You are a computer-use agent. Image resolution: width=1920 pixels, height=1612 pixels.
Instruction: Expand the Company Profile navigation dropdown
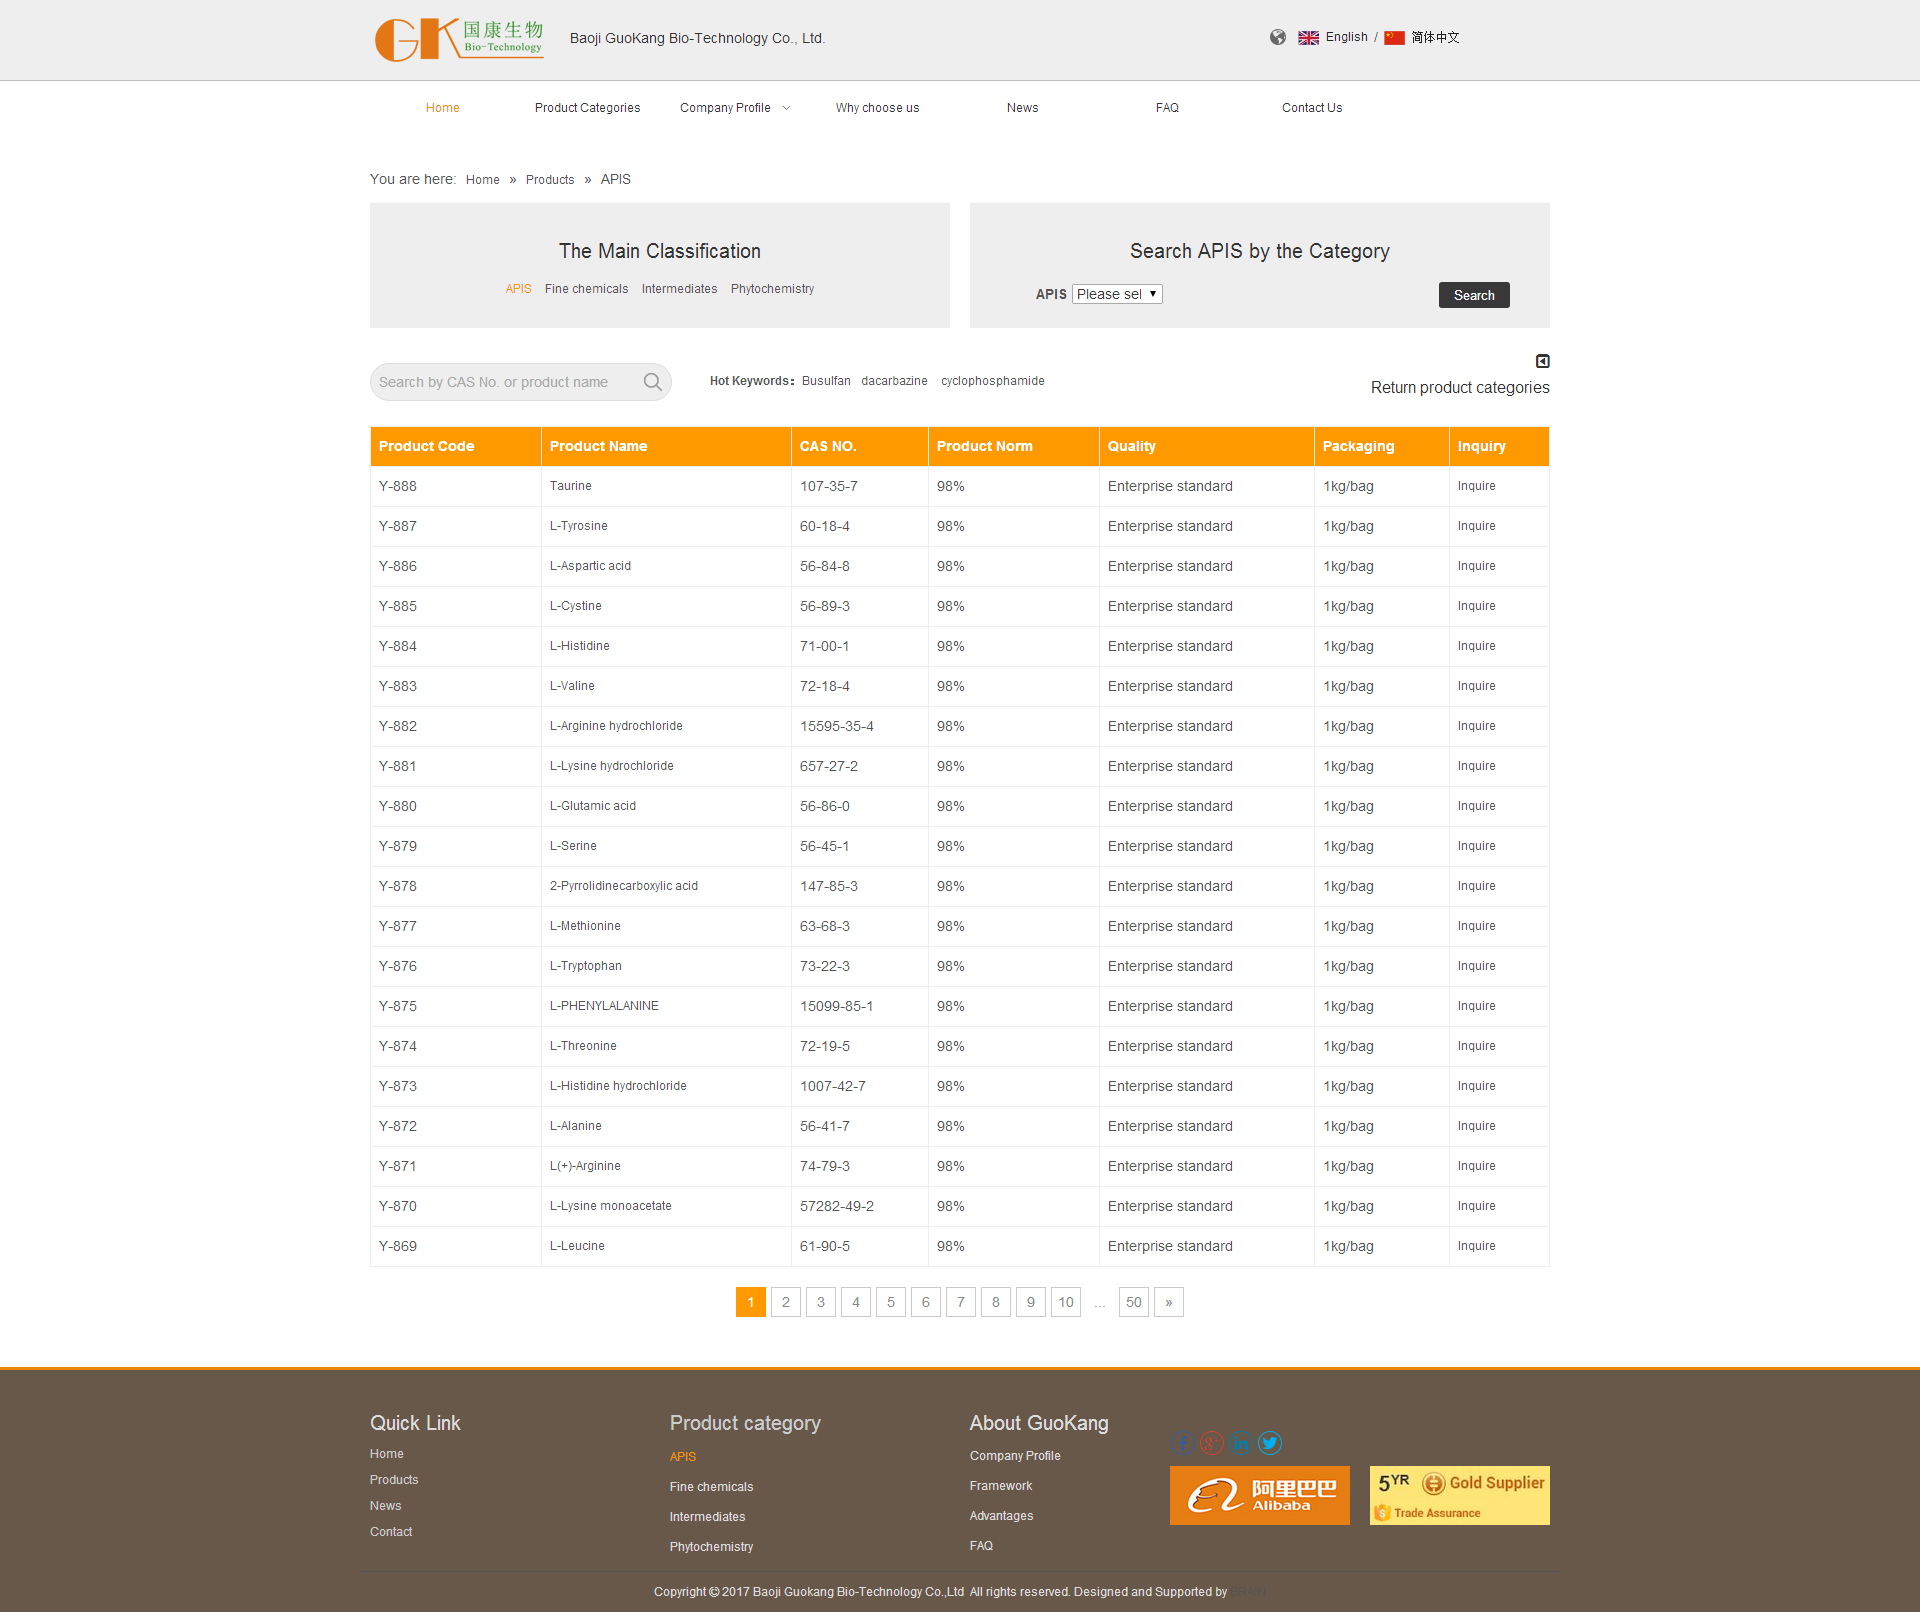tap(733, 107)
